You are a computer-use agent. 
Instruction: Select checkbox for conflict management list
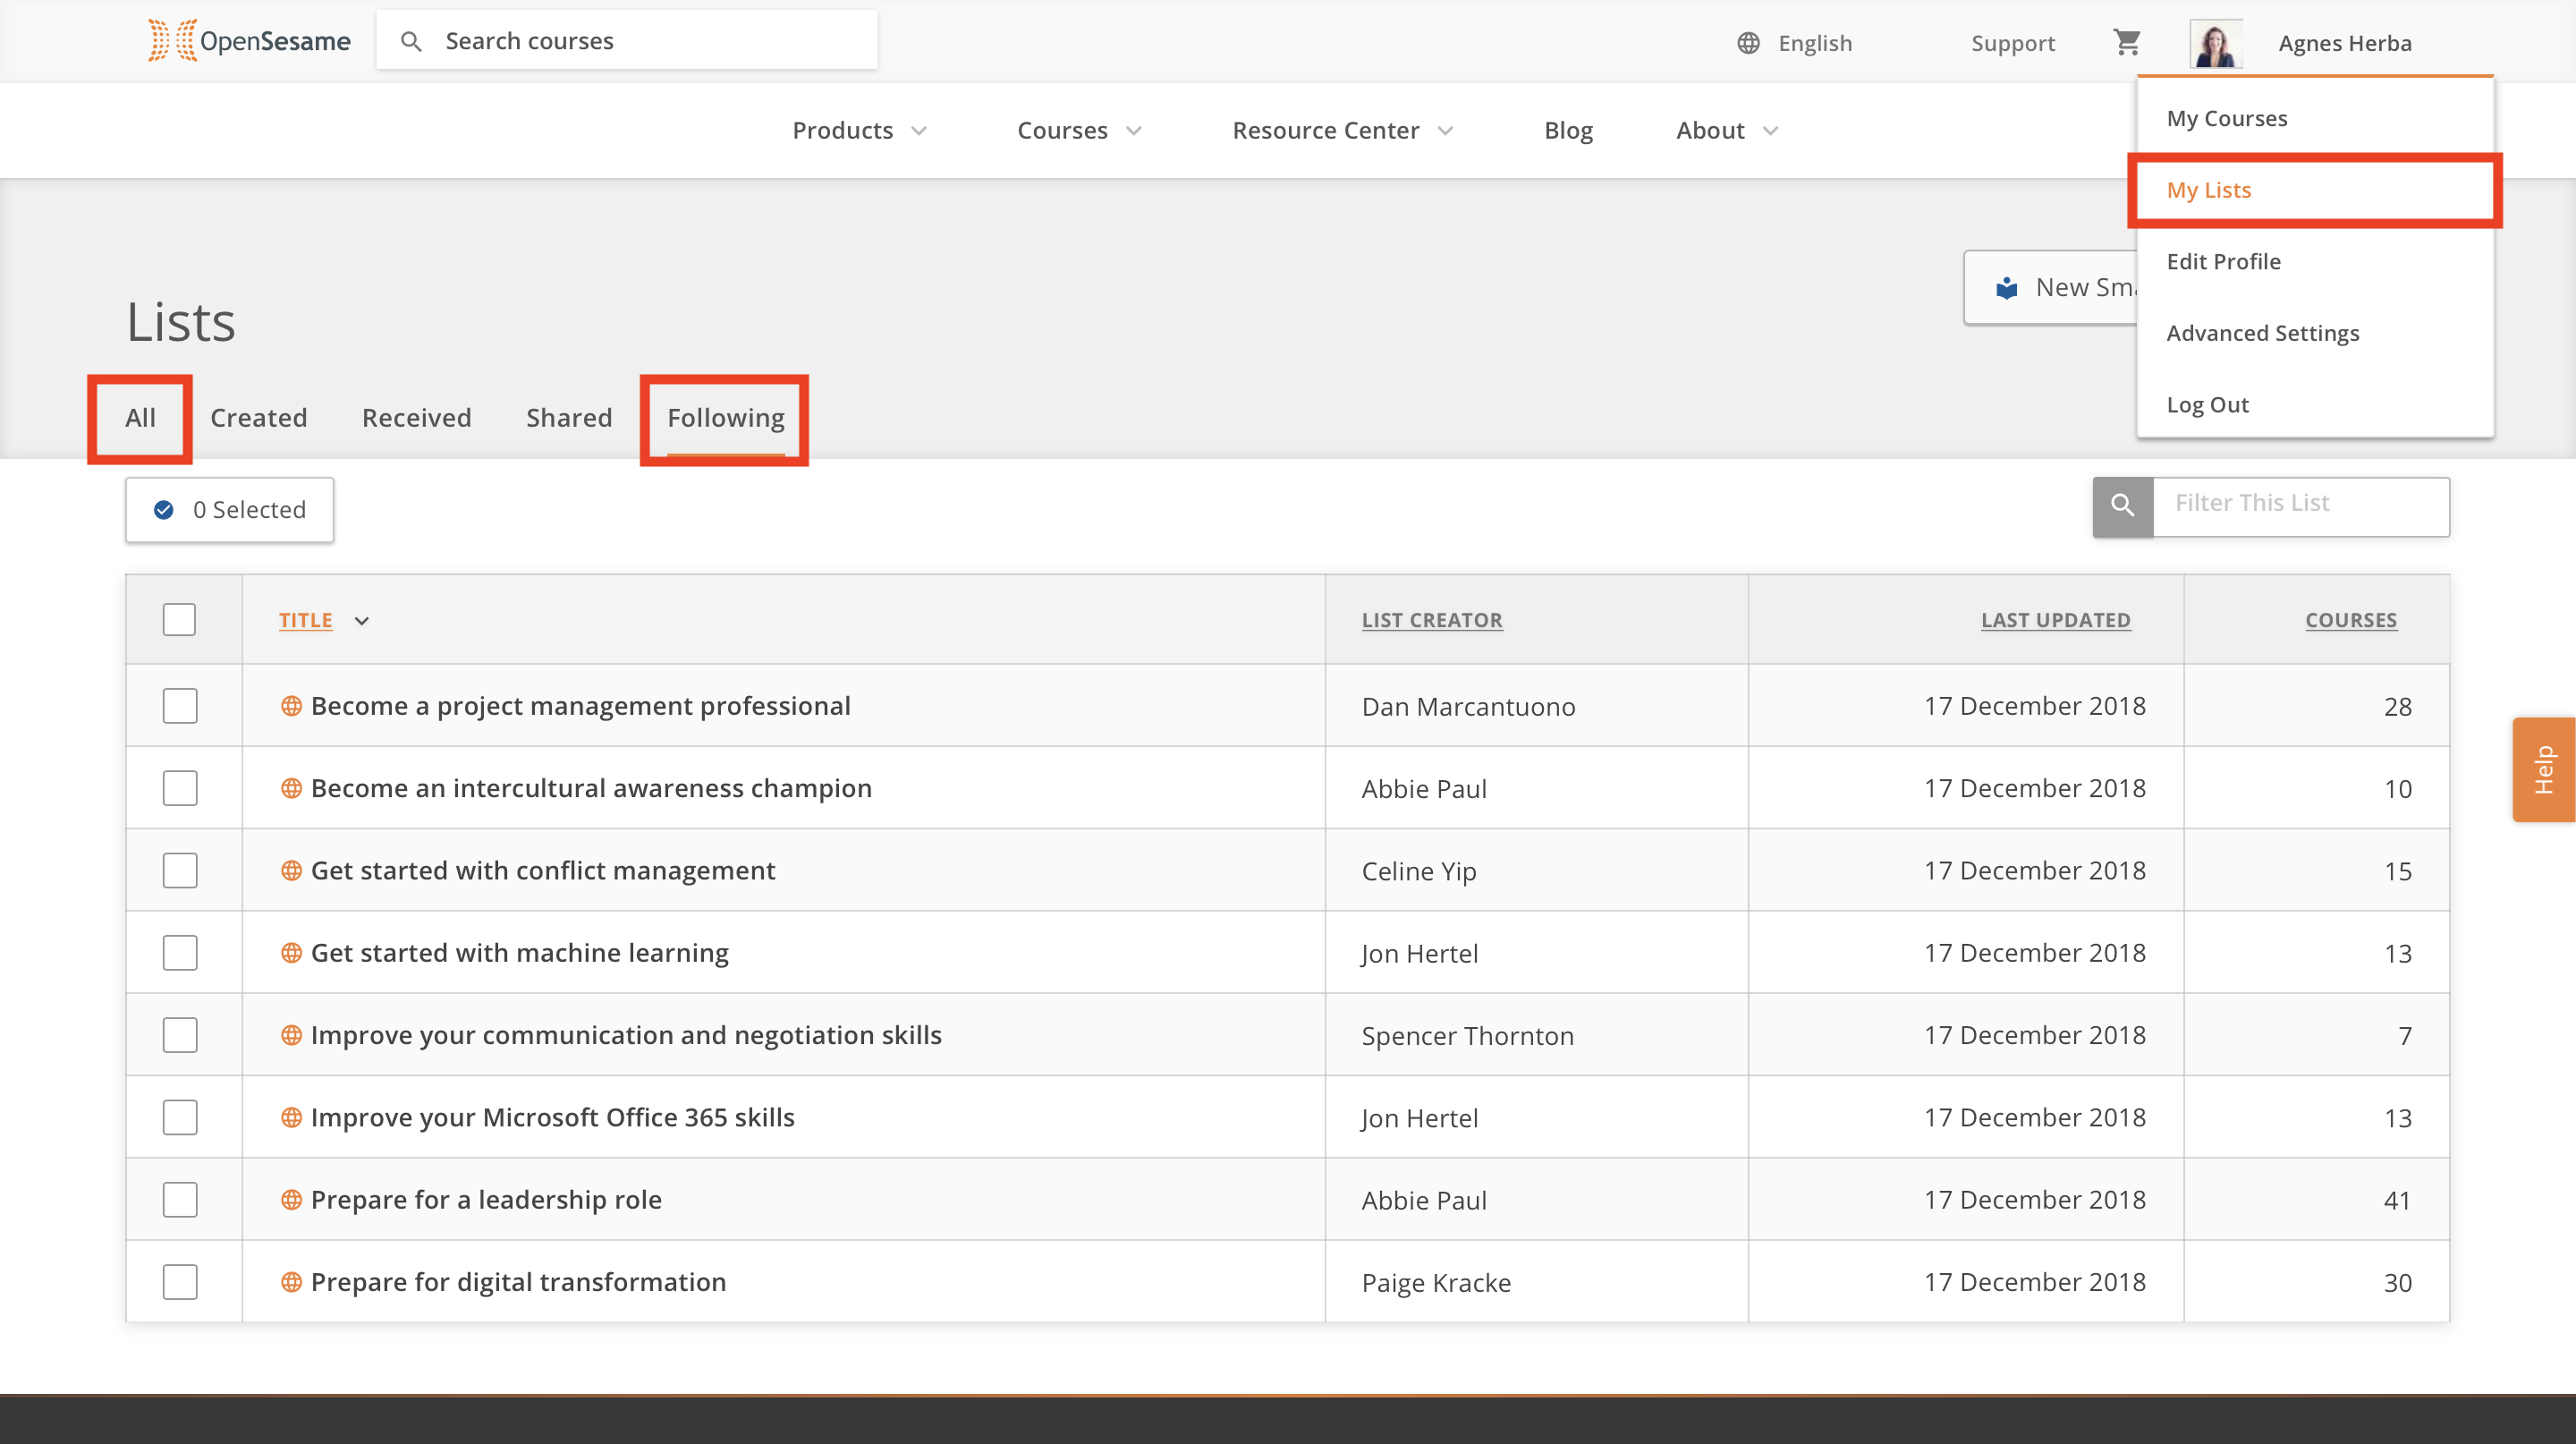click(180, 870)
